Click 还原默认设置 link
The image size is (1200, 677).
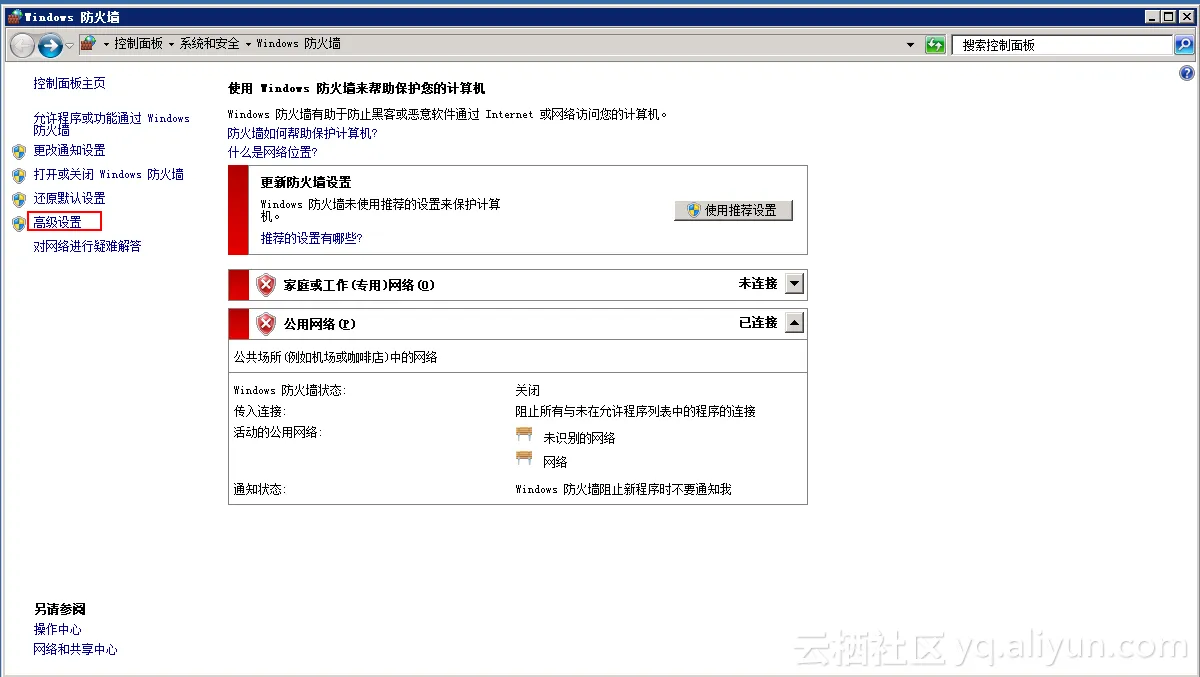(x=69, y=199)
